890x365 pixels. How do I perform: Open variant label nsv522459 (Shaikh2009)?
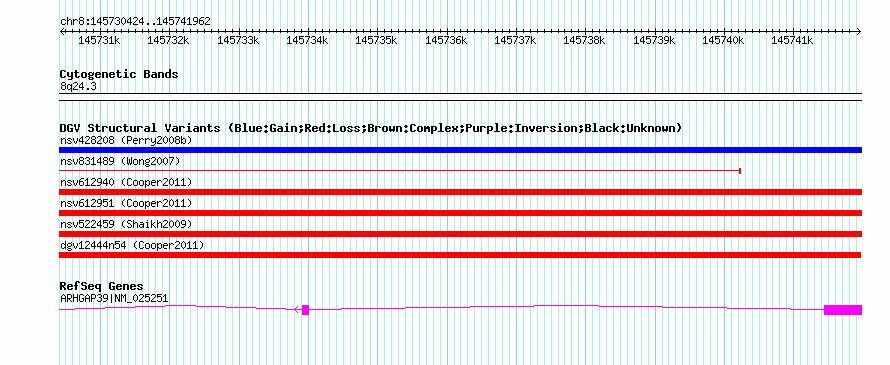(126, 224)
